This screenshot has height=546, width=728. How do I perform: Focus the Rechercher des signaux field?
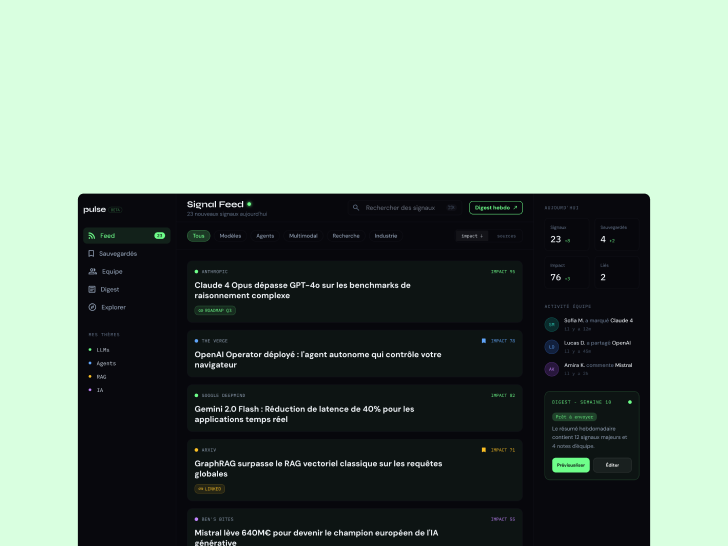point(400,208)
